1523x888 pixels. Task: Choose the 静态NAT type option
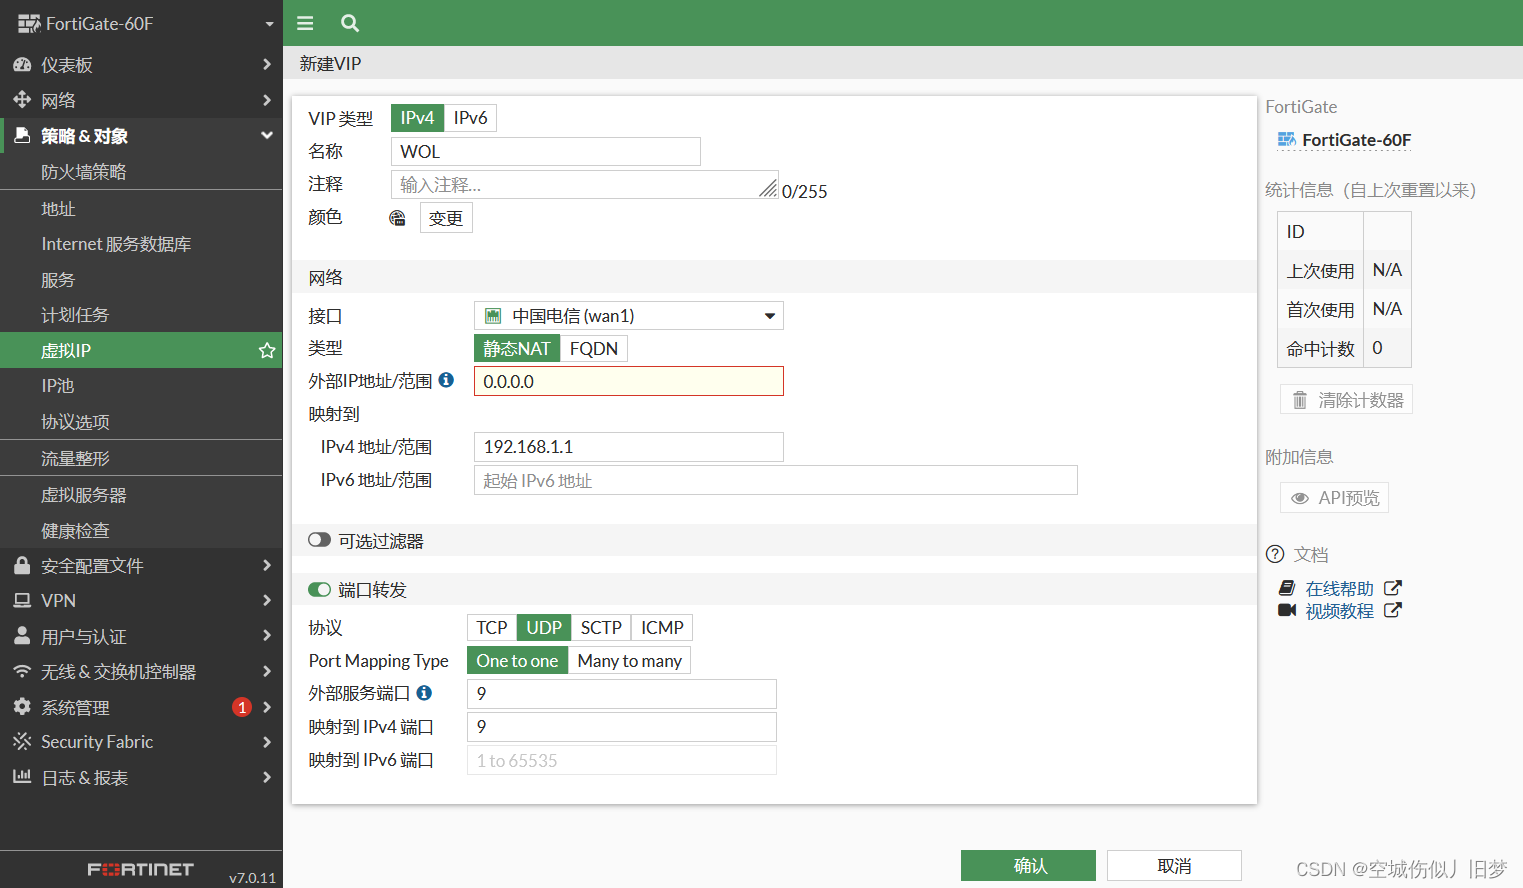[517, 348]
